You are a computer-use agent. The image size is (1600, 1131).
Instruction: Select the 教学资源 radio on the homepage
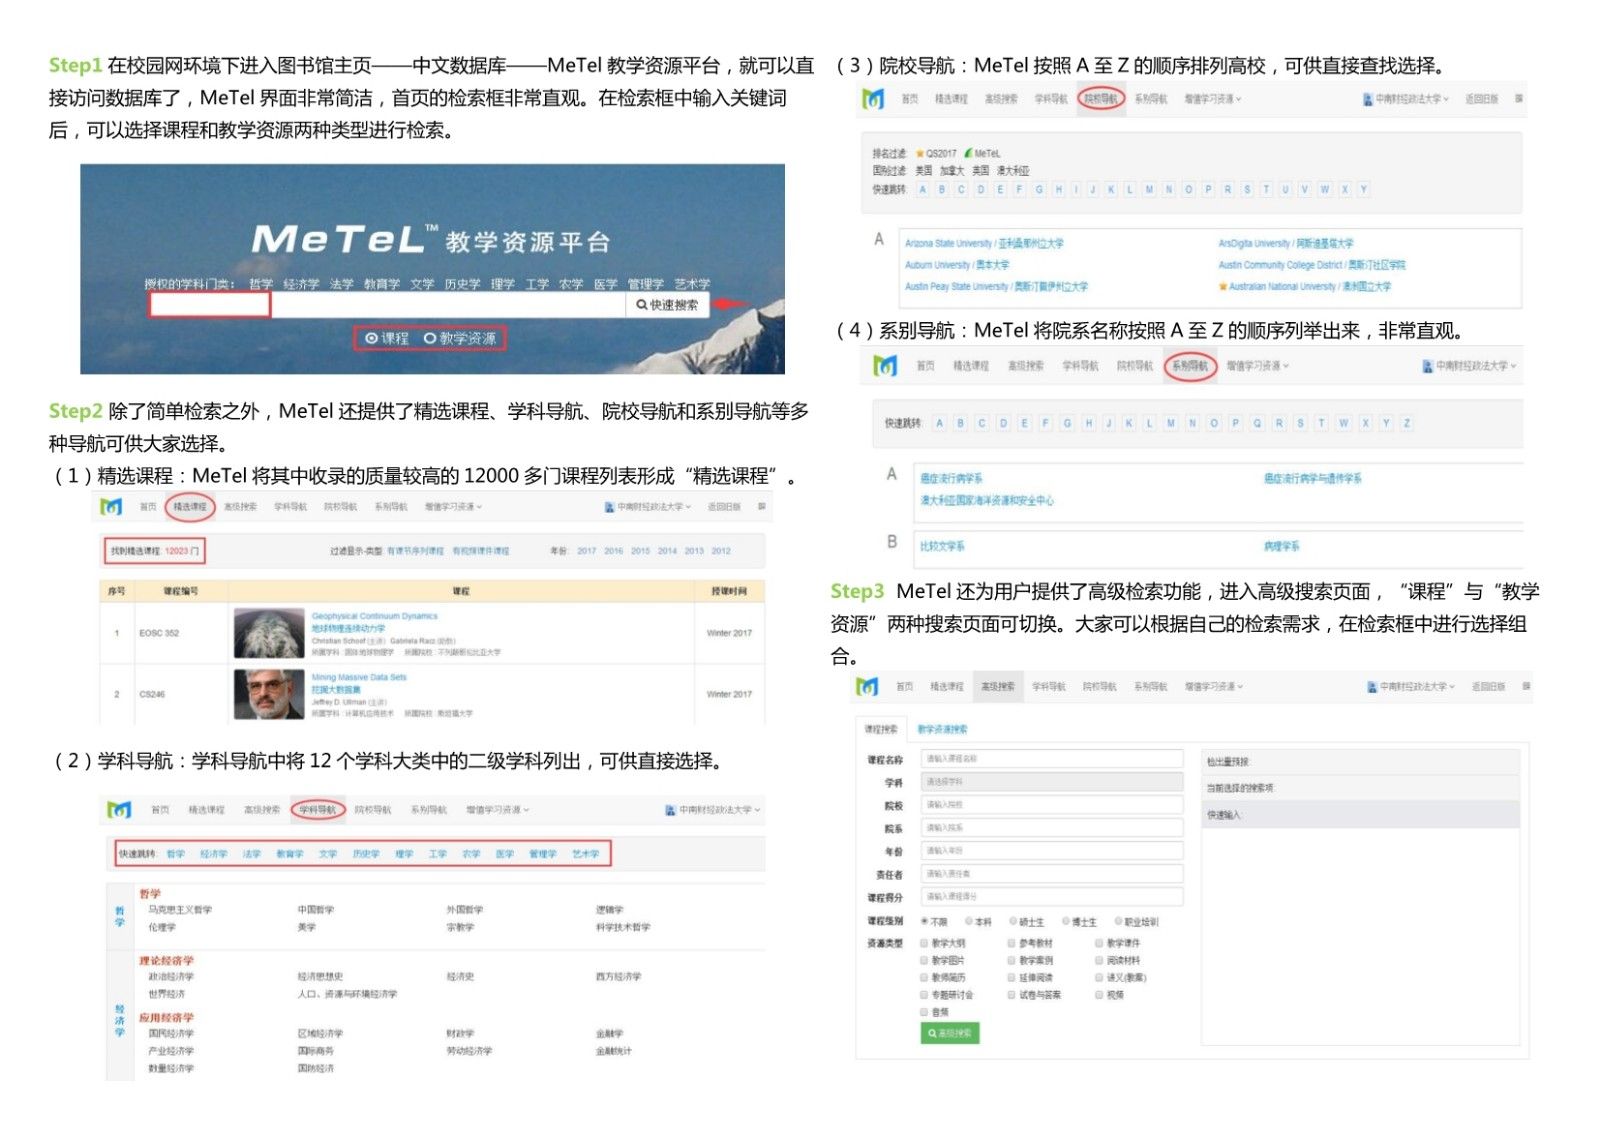pos(430,339)
